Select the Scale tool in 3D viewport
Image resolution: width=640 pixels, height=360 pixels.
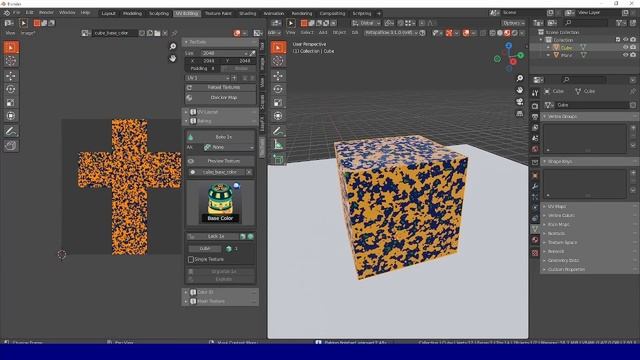(278, 102)
